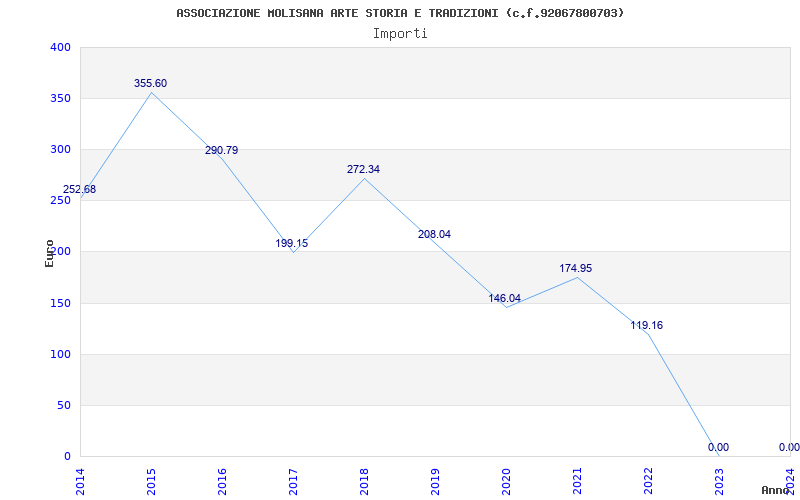Select the 119.16 value label
The height and width of the screenshot is (500, 800).
coord(646,326)
